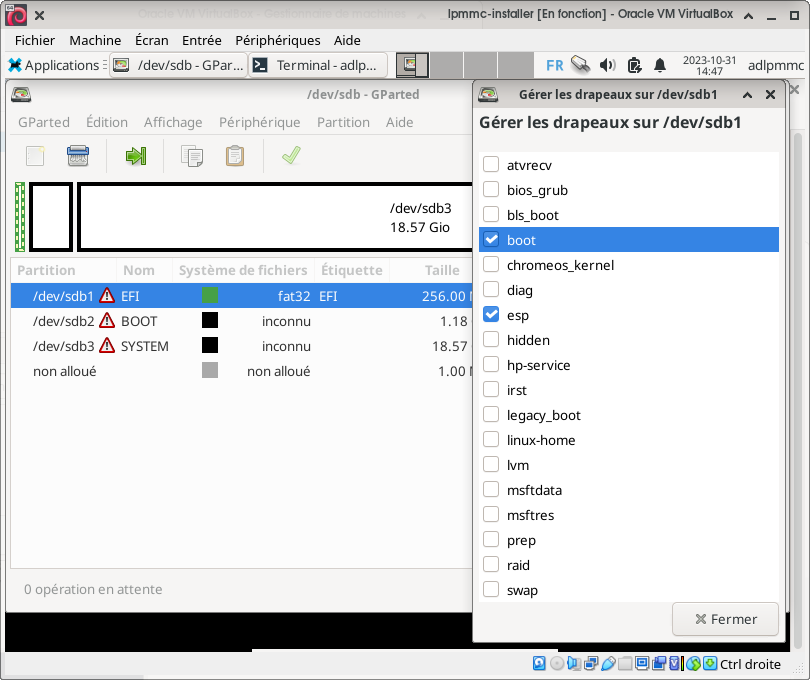Click the green fat32 color swatch
The width and height of the screenshot is (810, 680).
coord(210,296)
